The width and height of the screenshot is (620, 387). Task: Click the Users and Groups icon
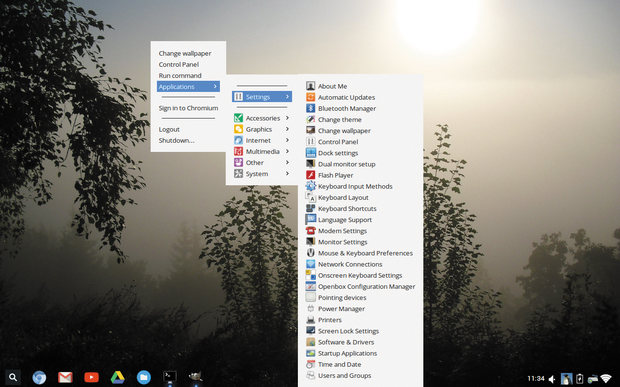coord(310,375)
